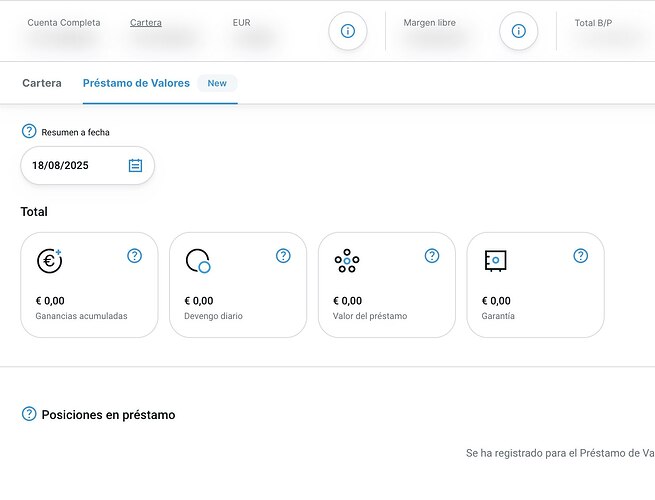
Task: Show help for Garantía card
Action: [x=581, y=256]
